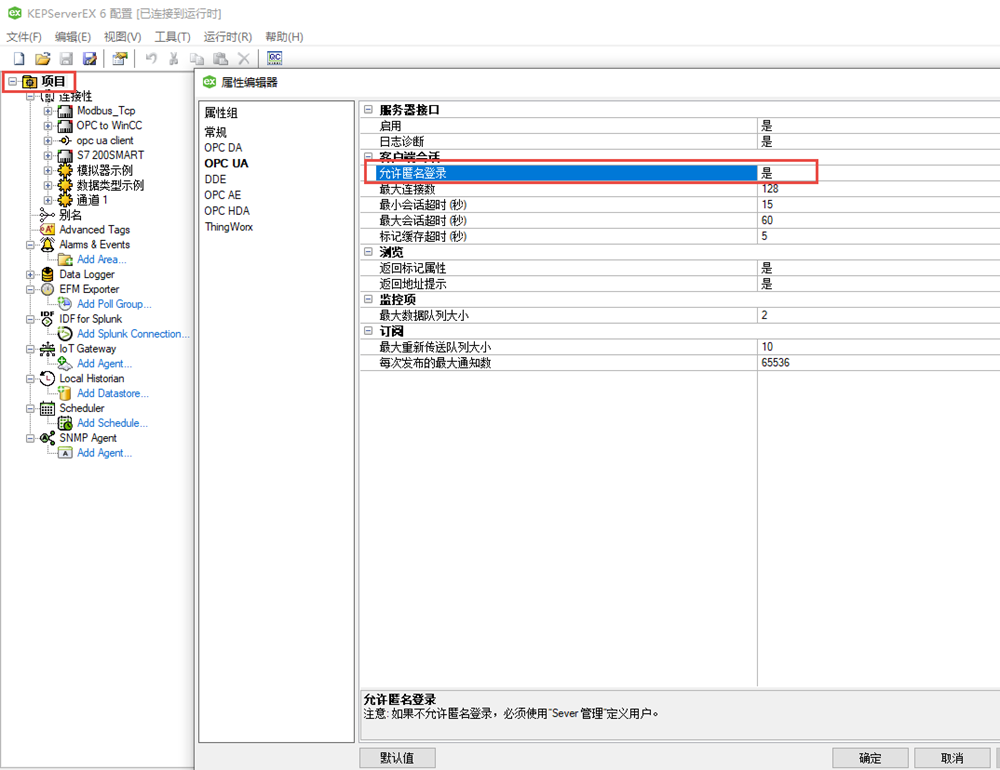The width and height of the screenshot is (1000, 770).
Task: Click the opc ua client channel icon
Action: pos(64,140)
